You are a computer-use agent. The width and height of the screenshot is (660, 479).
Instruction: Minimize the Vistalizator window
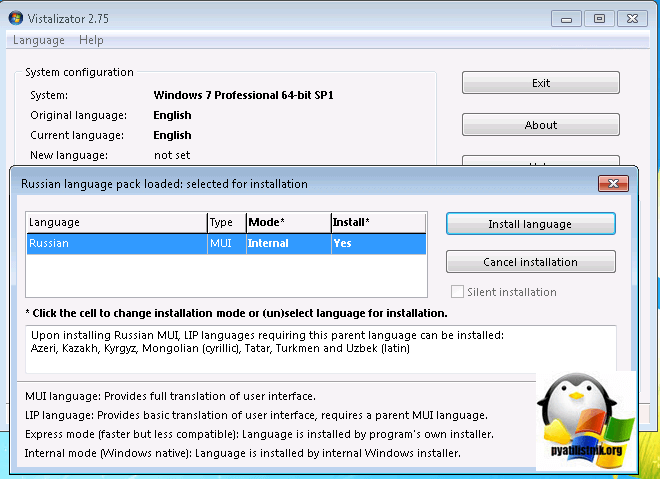[x=567, y=19]
